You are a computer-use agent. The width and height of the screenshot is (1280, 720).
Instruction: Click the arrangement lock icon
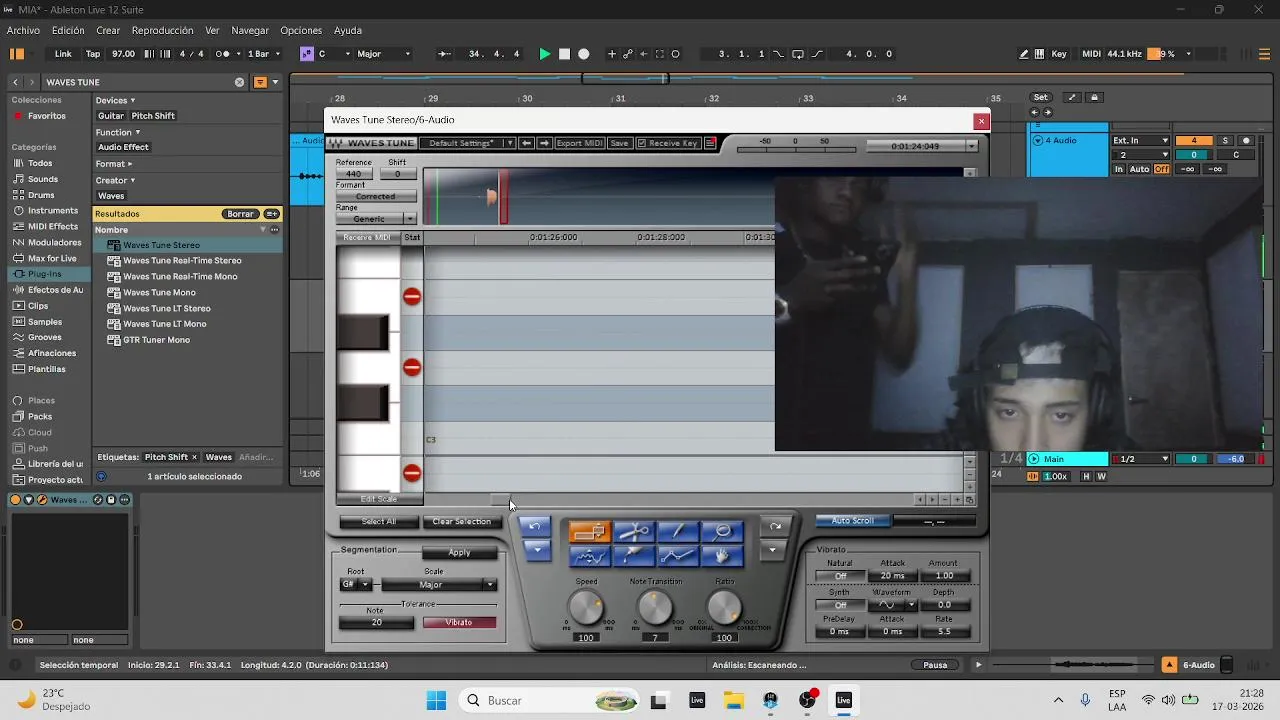pyautogui.click(x=1094, y=97)
